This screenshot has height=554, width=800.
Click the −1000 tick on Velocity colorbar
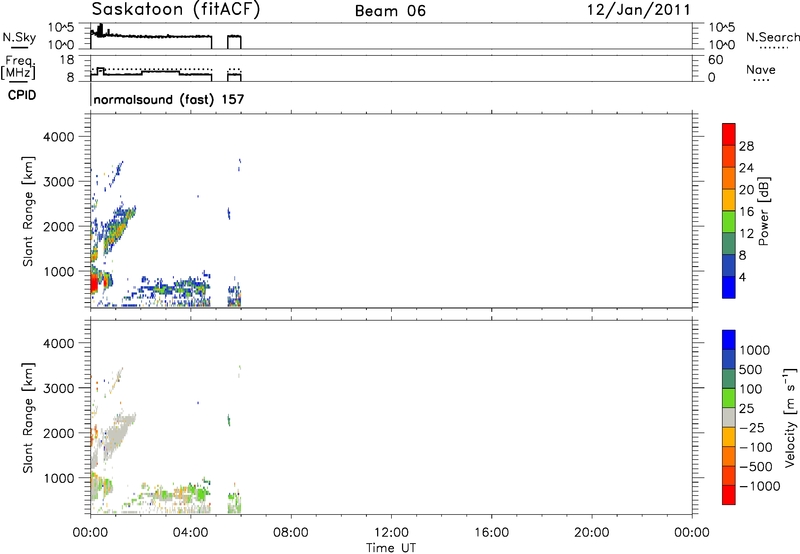[x=759, y=486]
